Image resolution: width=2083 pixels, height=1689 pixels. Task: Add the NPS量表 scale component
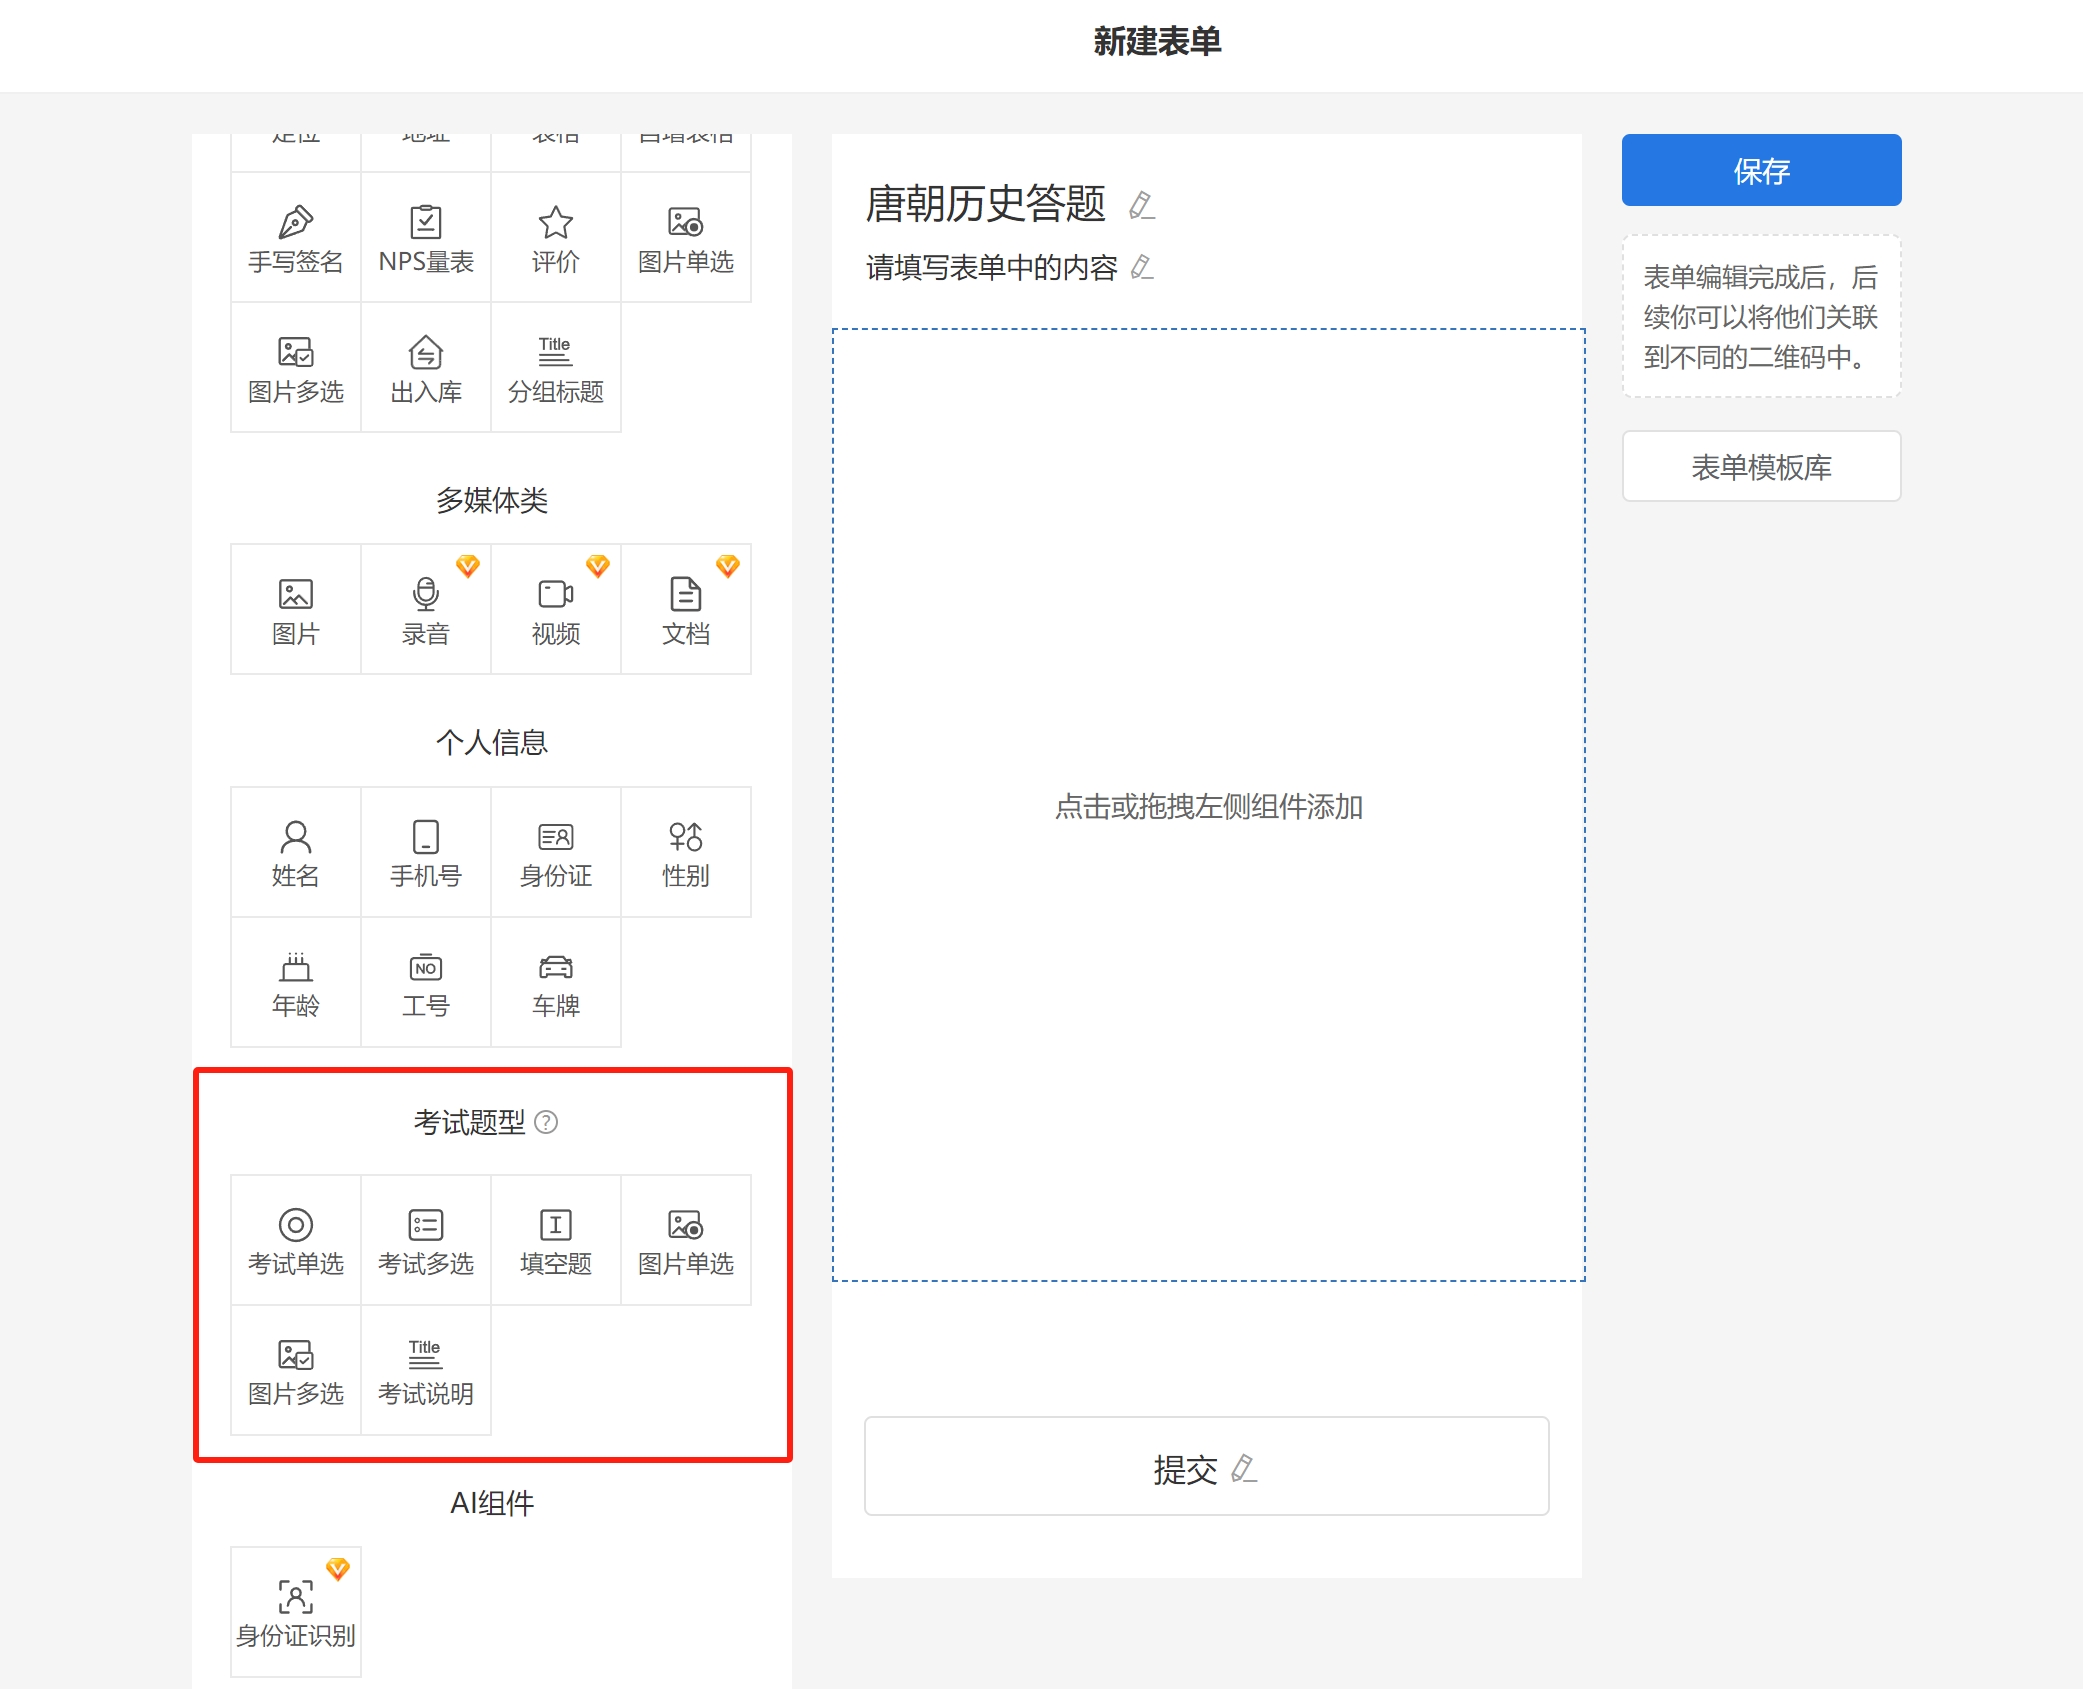click(425, 238)
